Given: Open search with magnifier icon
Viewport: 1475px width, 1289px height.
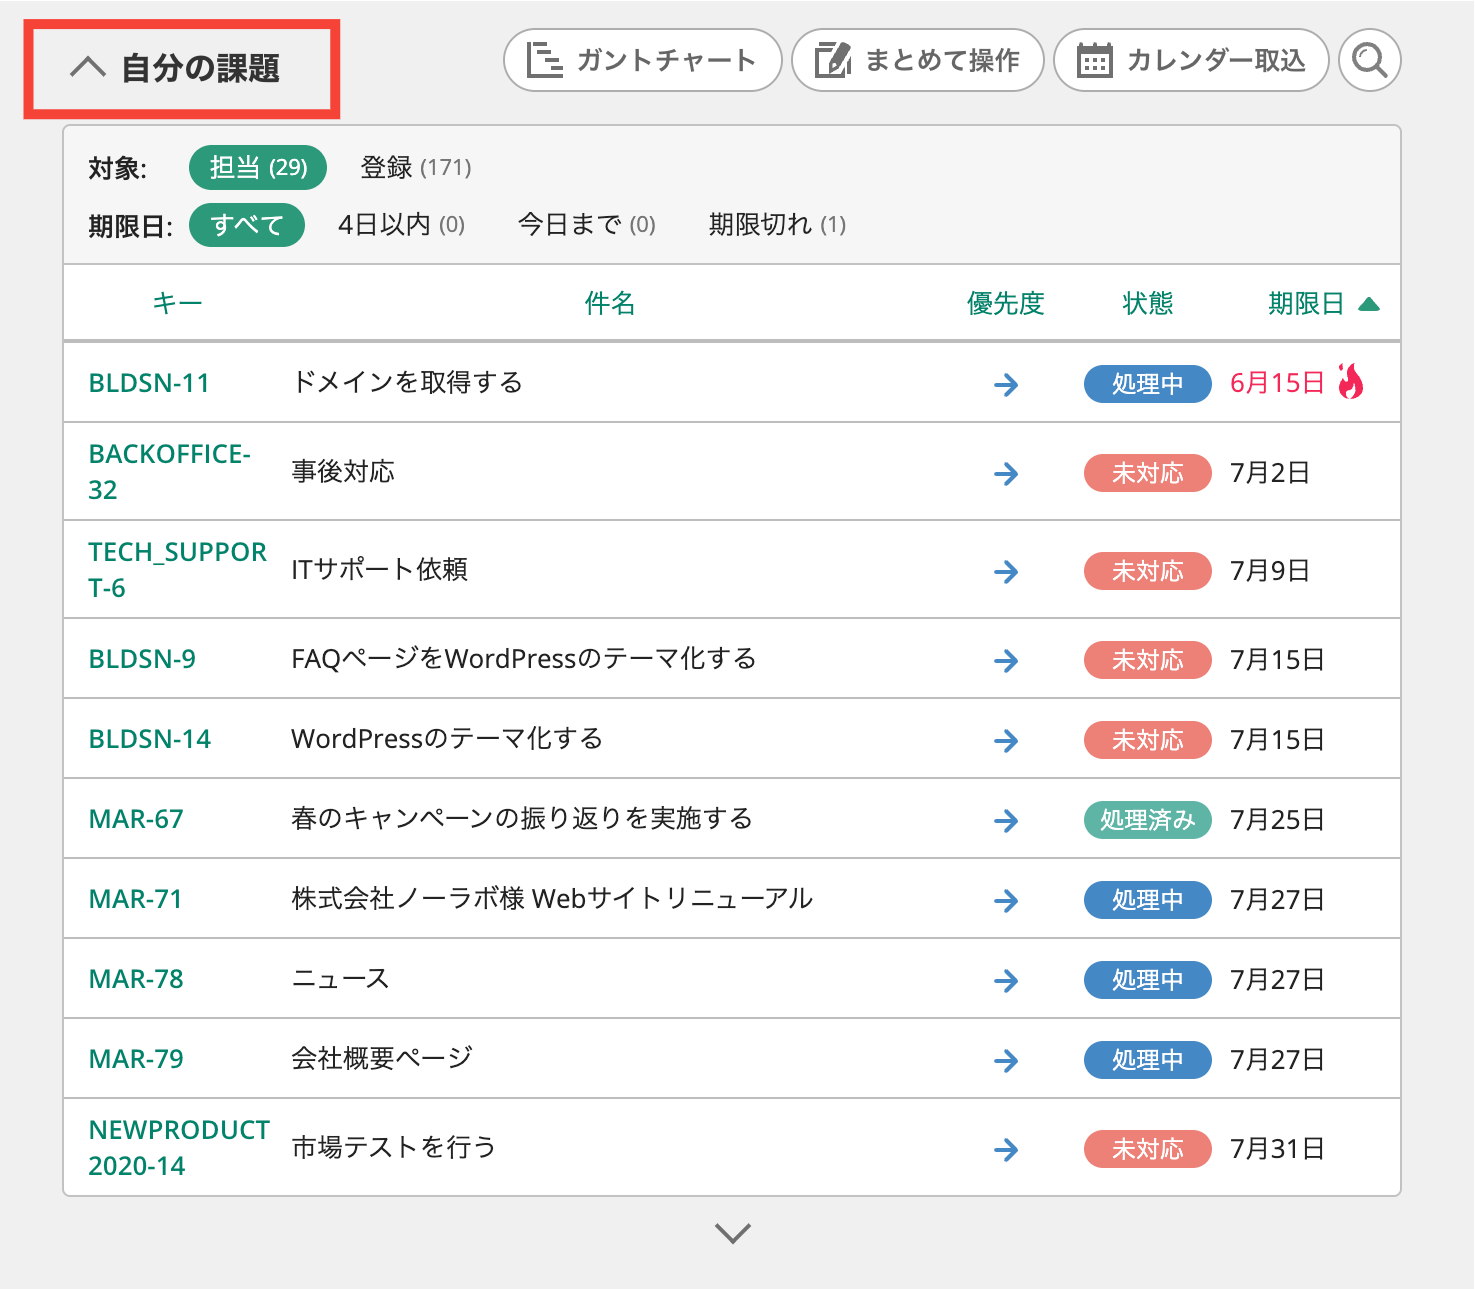Looking at the screenshot, I should point(1370,60).
